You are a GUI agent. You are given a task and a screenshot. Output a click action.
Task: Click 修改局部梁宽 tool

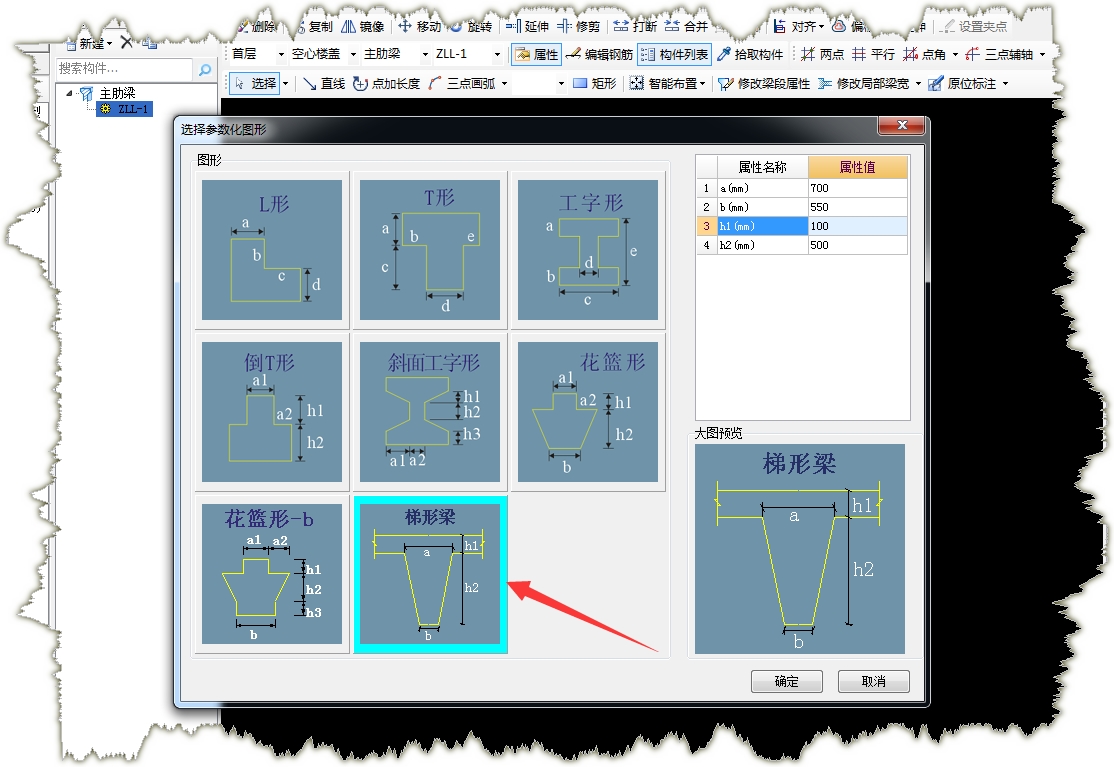pyautogui.click(x=863, y=84)
